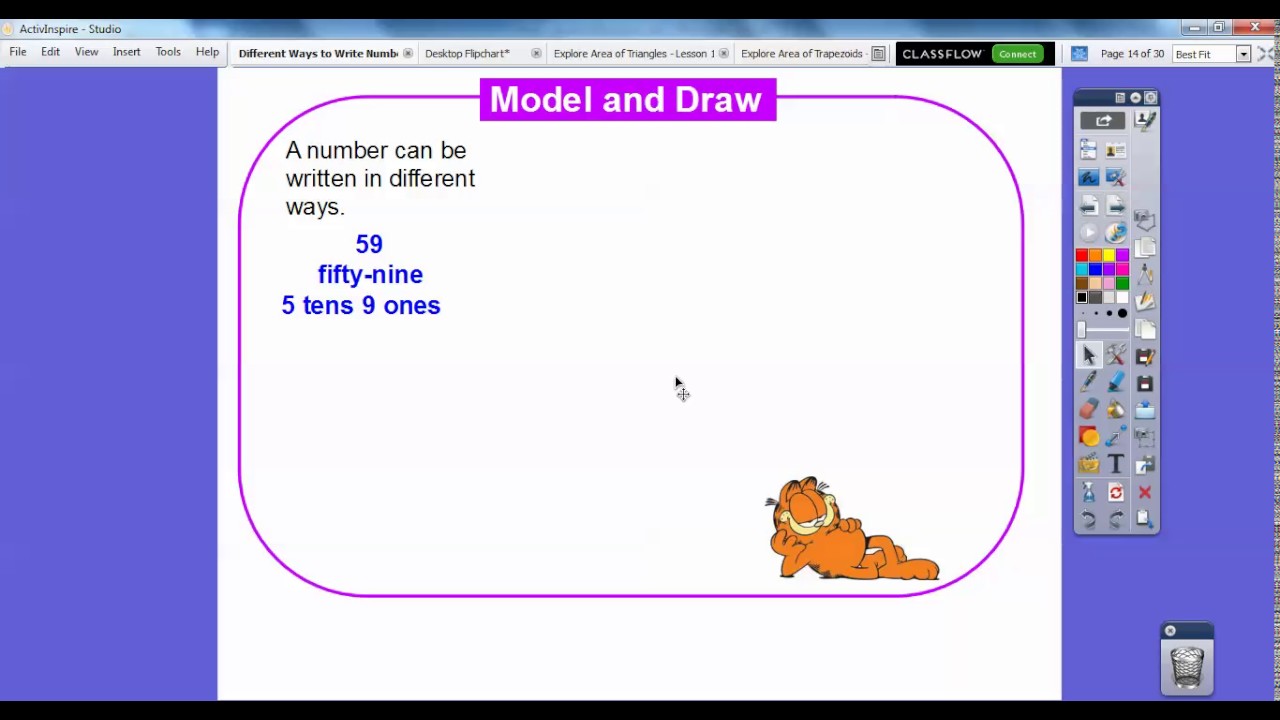1280x720 pixels.
Task: Select the Eraser tool
Action: click(1089, 409)
